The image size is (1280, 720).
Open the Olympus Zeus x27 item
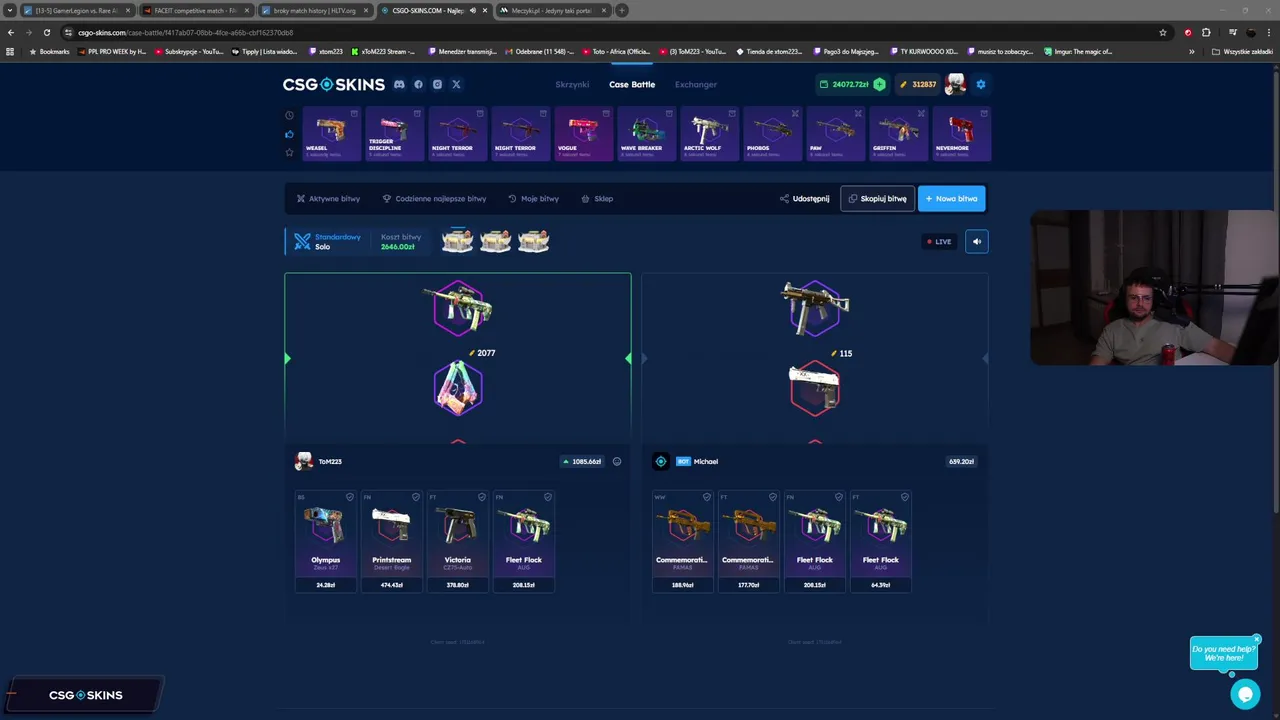coord(325,541)
